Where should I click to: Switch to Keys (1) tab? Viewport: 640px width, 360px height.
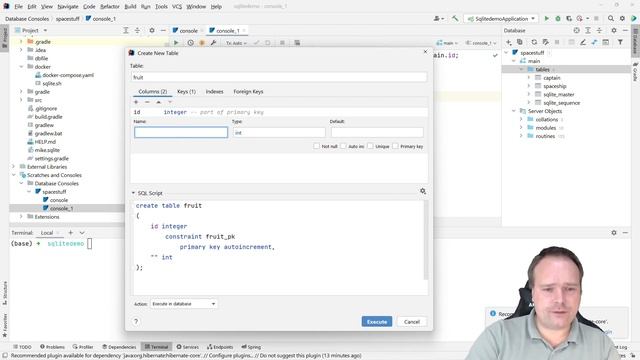coord(186,91)
